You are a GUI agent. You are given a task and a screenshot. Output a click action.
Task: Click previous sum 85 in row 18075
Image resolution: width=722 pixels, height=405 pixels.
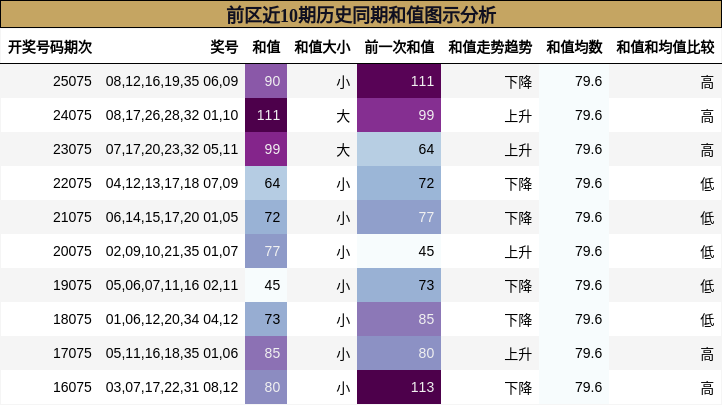click(x=399, y=320)
